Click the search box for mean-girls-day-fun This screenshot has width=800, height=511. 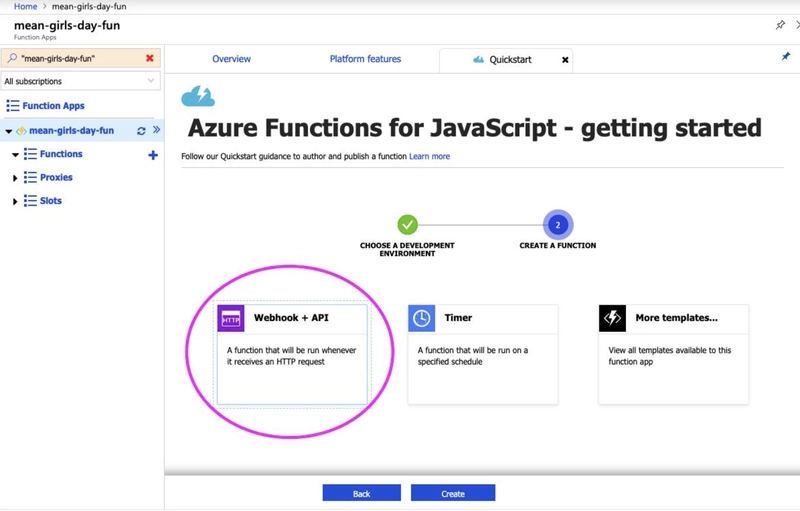[81, 58]
